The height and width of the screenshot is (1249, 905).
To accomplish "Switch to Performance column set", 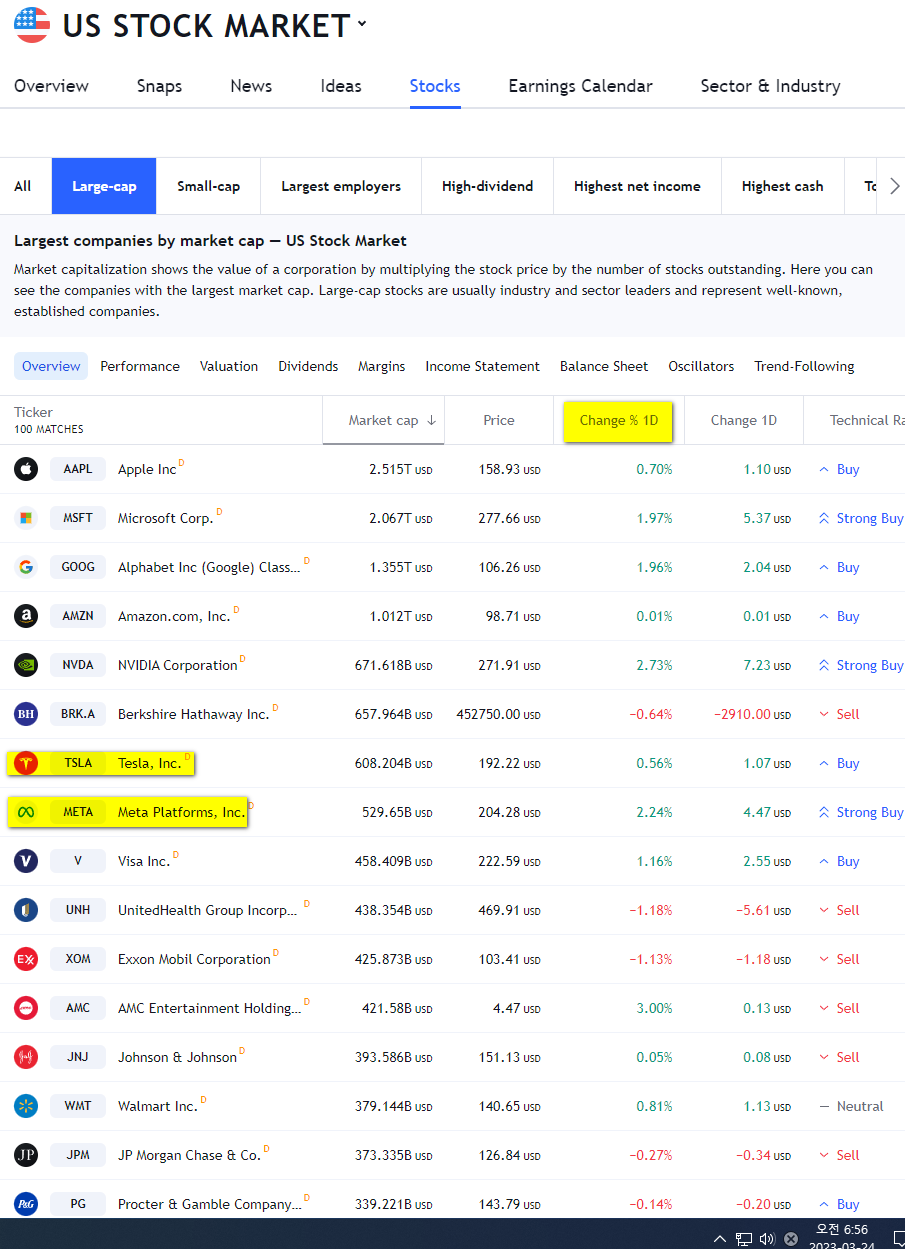I will pos(140,366).
